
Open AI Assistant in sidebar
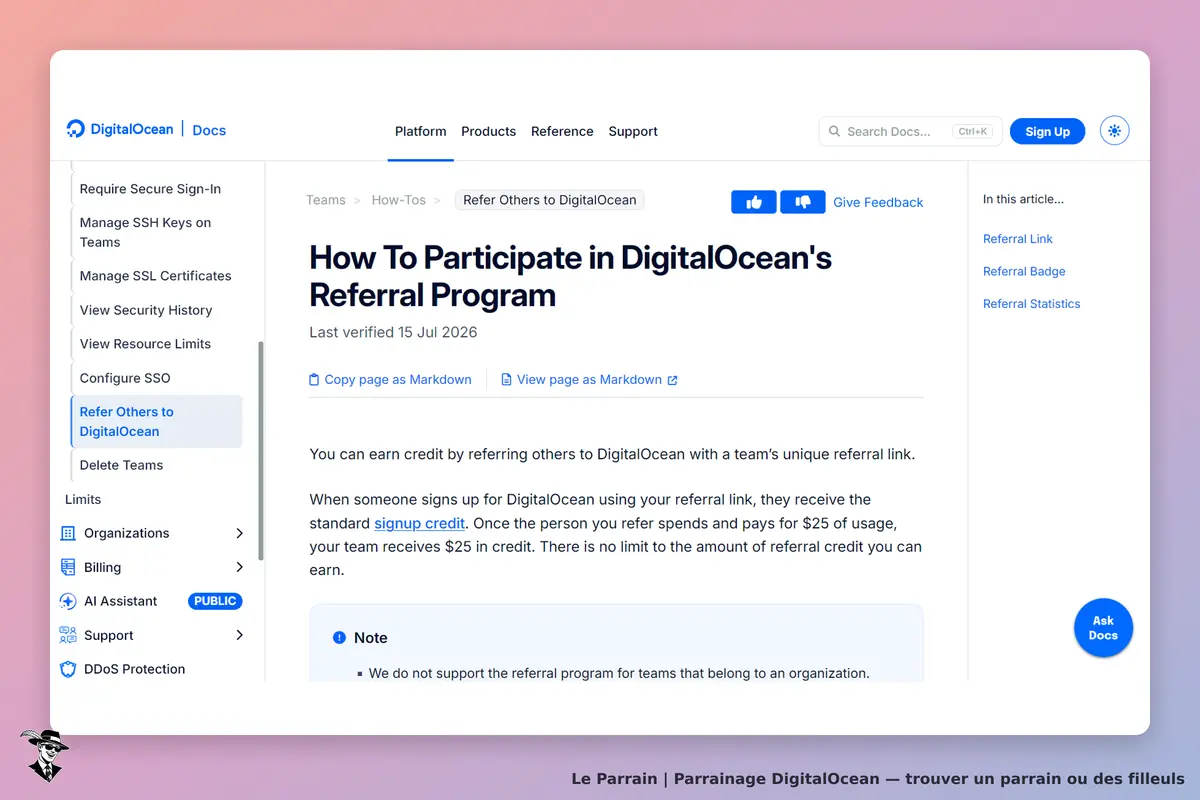121,601
